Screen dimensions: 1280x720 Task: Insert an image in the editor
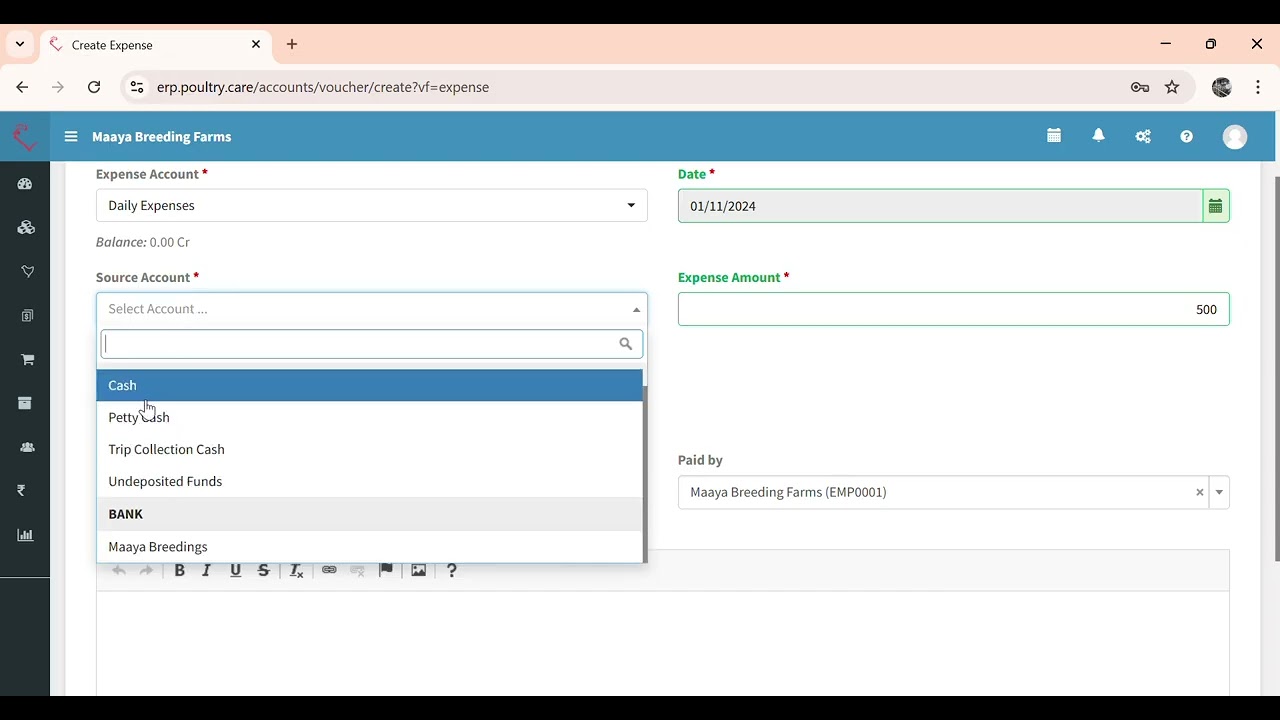point(418,570)
